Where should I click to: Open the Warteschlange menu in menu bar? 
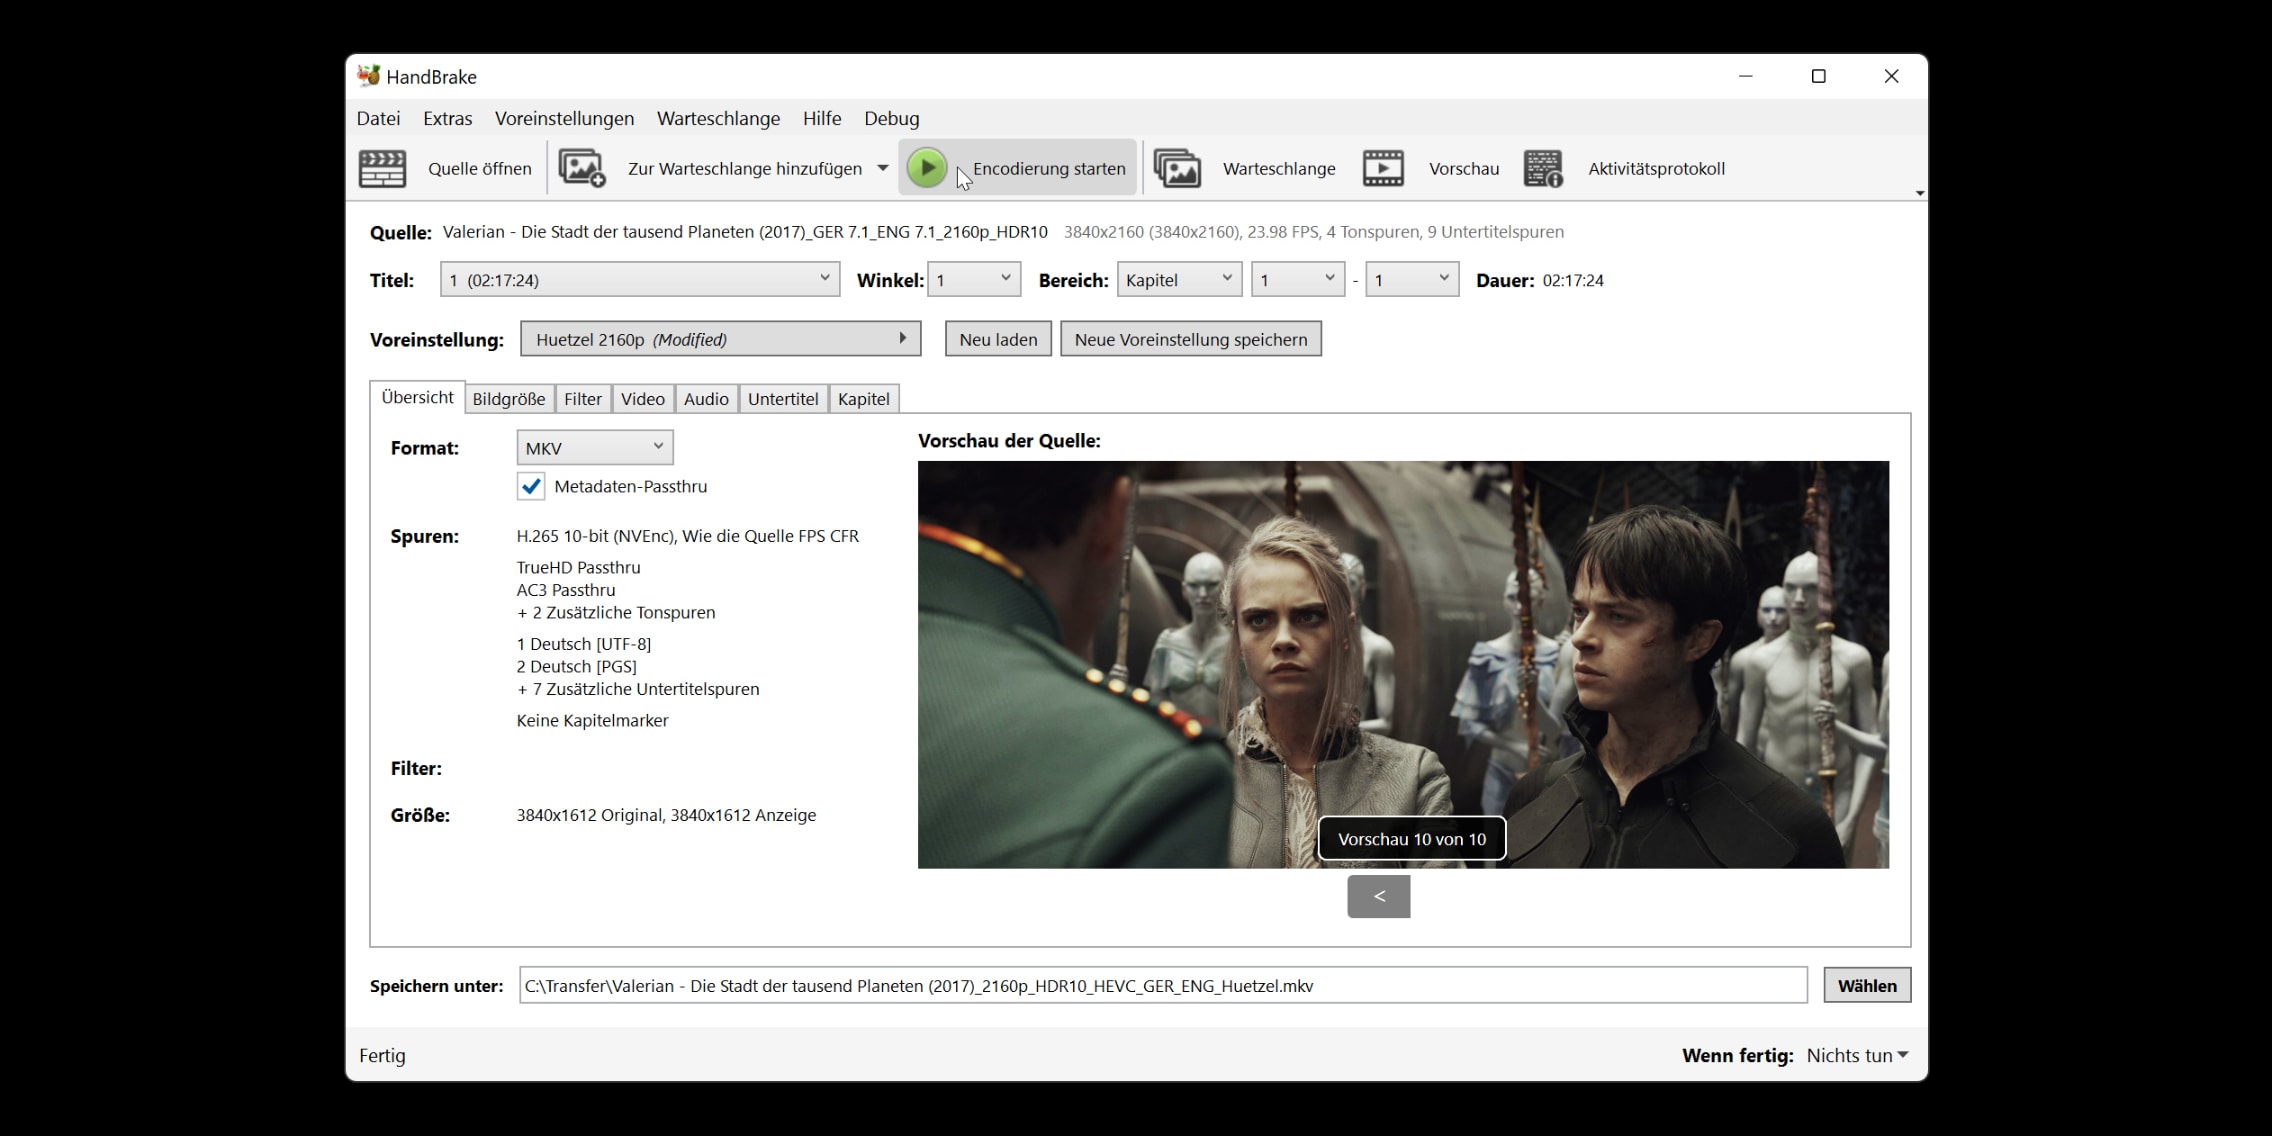tap(718, 118)
